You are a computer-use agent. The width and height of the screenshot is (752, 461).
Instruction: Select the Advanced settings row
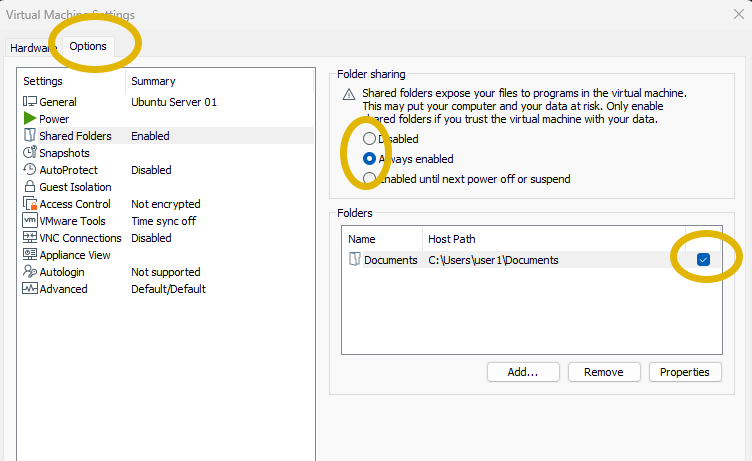[x=166, y=289]
